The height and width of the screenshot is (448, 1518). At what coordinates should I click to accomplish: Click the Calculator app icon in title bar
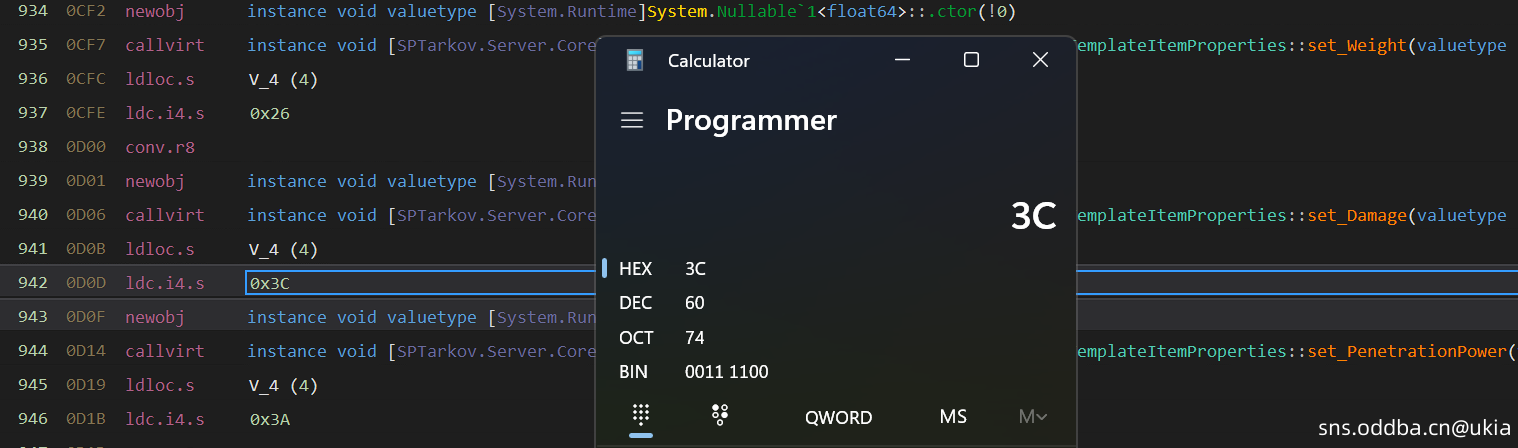(x=635, y=60)
